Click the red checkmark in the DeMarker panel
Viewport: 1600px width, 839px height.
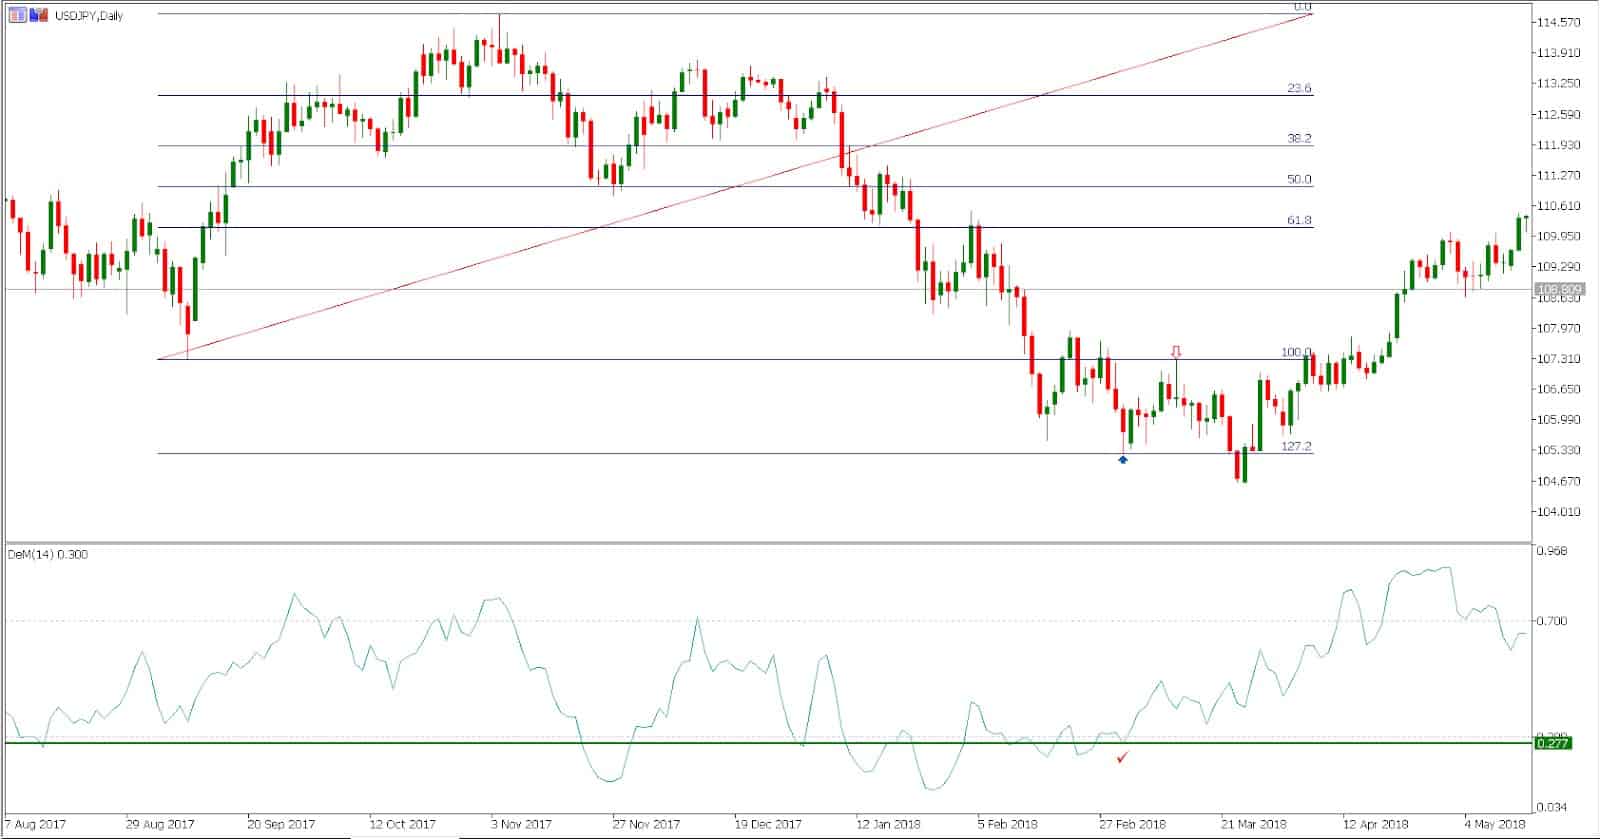click(1123, 758)
